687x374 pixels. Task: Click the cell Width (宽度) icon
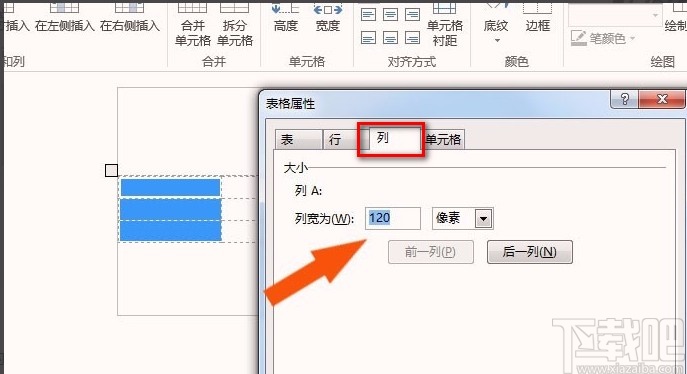click(328, 18)
